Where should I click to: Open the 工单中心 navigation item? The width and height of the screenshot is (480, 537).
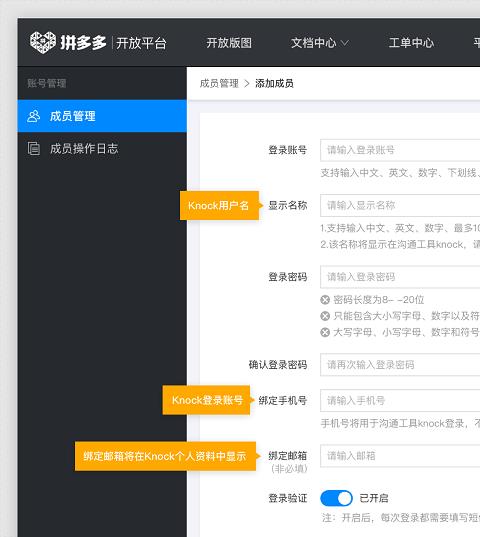point(411,43)
